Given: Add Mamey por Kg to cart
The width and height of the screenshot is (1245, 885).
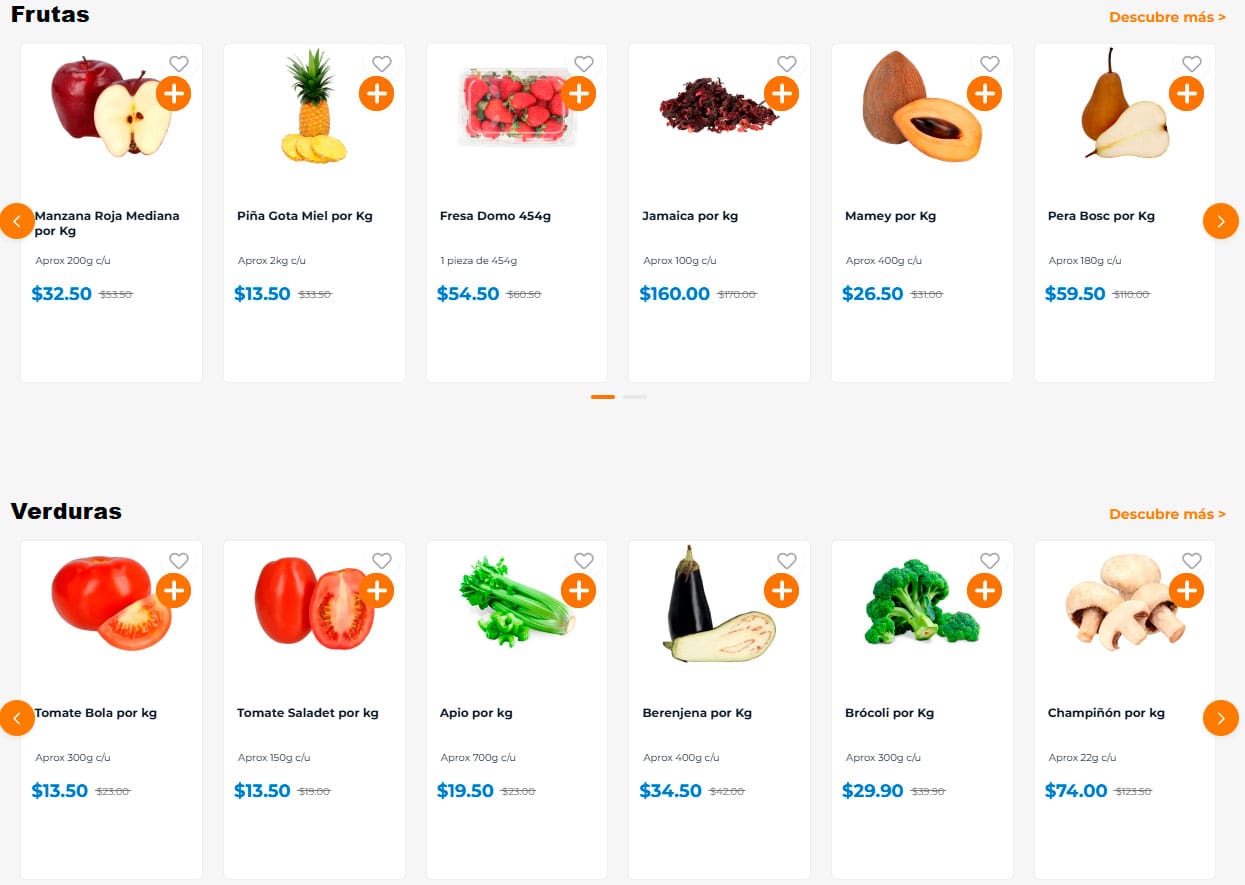Looking at the screenshot, I should pyautogui.click(x=984, y=94).
